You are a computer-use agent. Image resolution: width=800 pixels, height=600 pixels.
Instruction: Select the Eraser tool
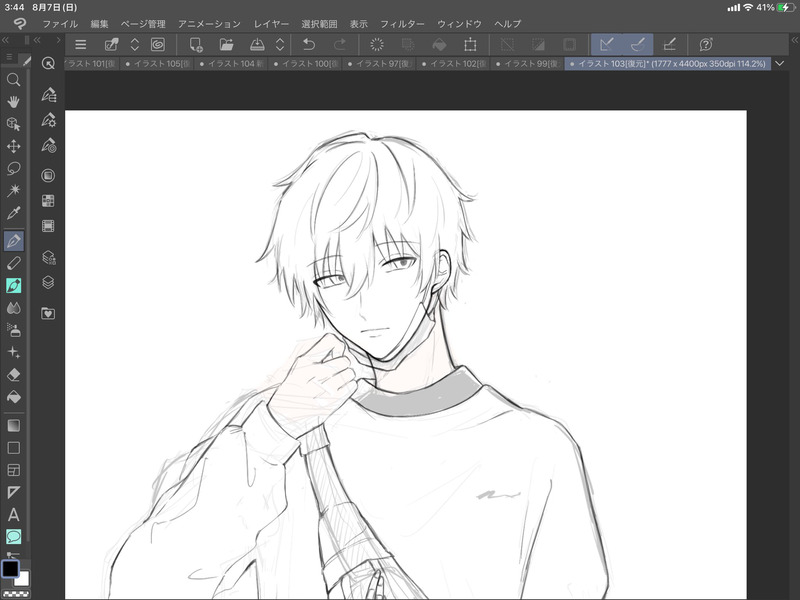click(x=14, y=374)
